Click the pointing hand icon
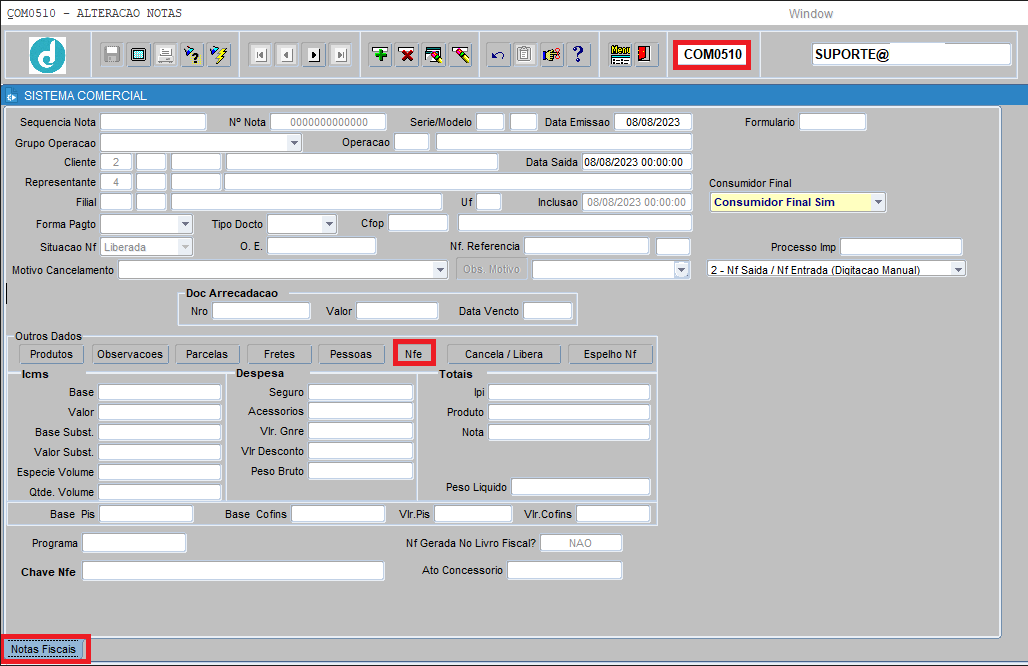Viewport: 1028px width, 666px height. [x=551, y=54]
